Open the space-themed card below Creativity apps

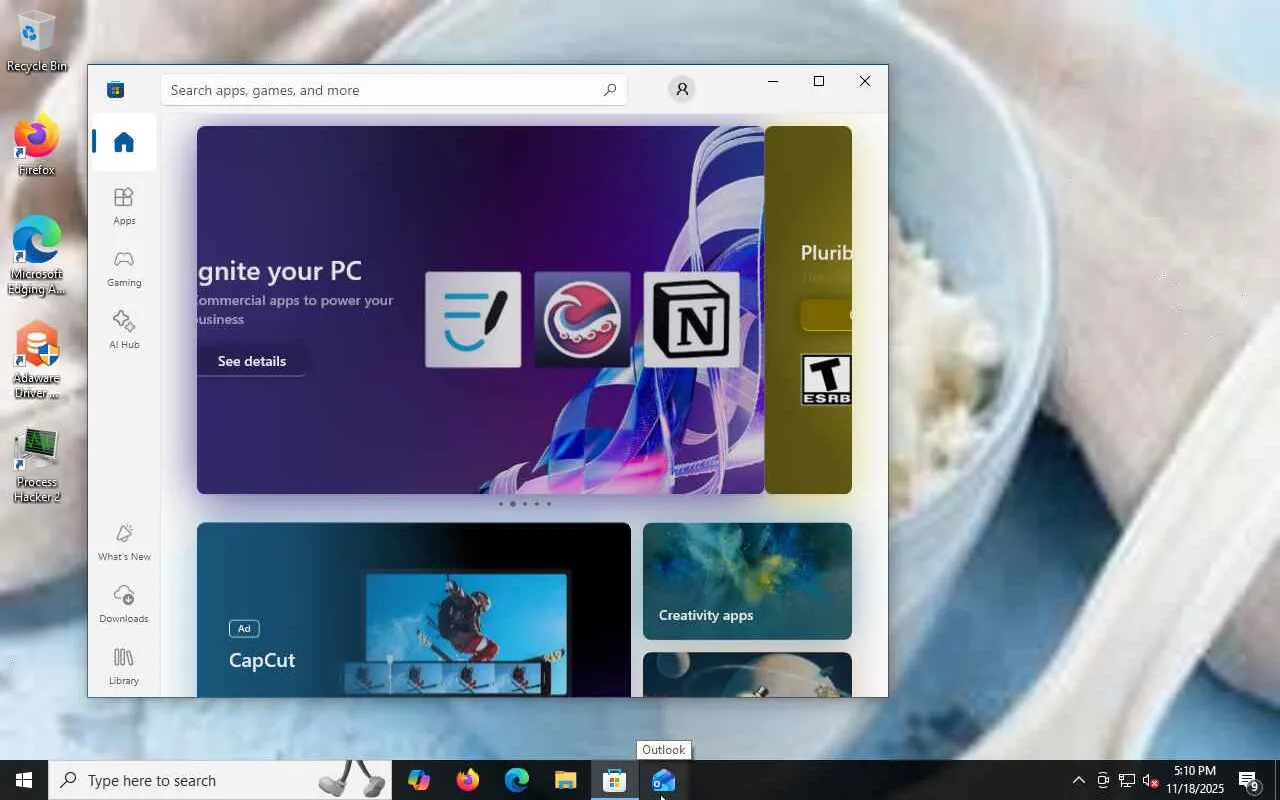[747, 675]
